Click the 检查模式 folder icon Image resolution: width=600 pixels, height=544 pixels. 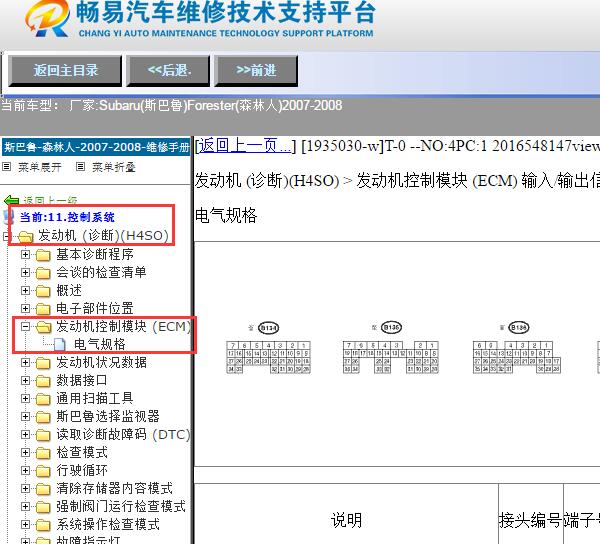(x=43, y=453)
